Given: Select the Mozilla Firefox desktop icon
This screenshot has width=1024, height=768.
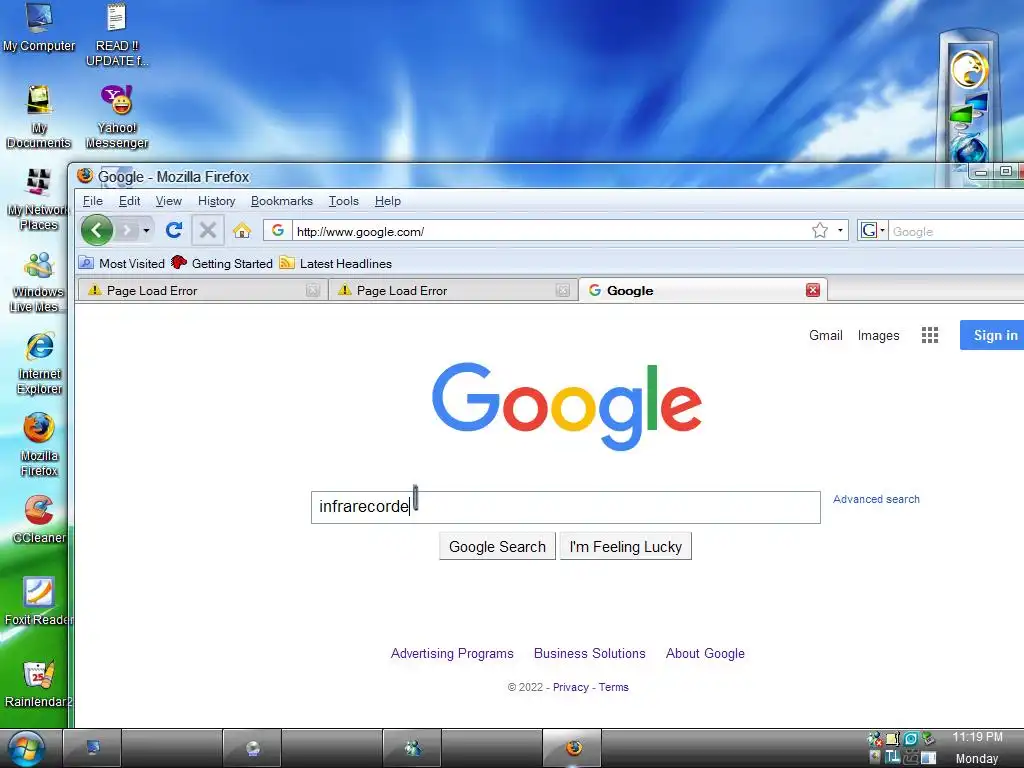Looking at the screenshot, I should 39,445.
